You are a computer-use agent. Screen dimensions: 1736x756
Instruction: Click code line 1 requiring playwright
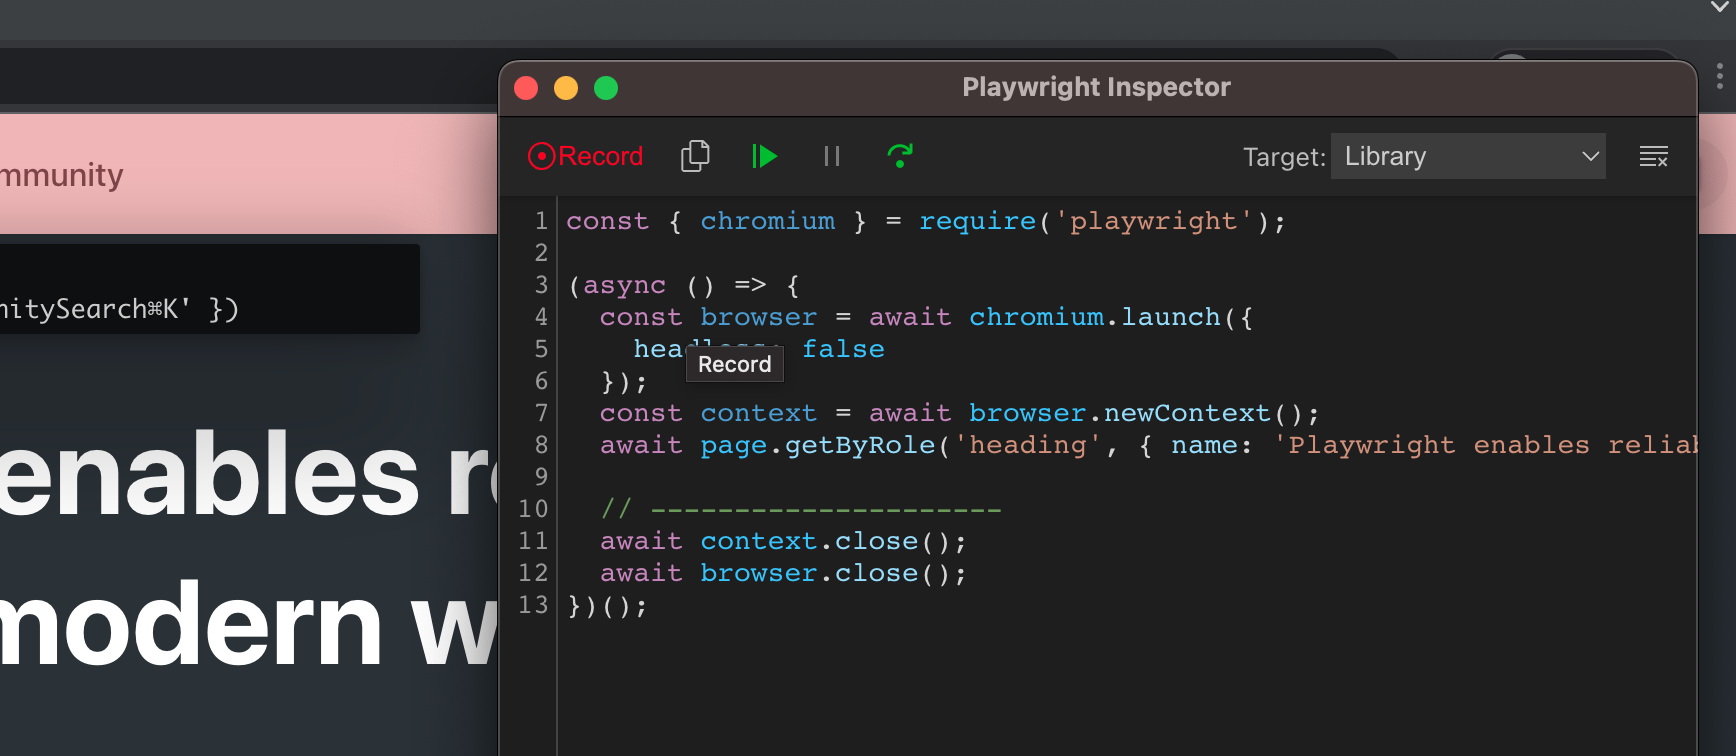point(925,221)
